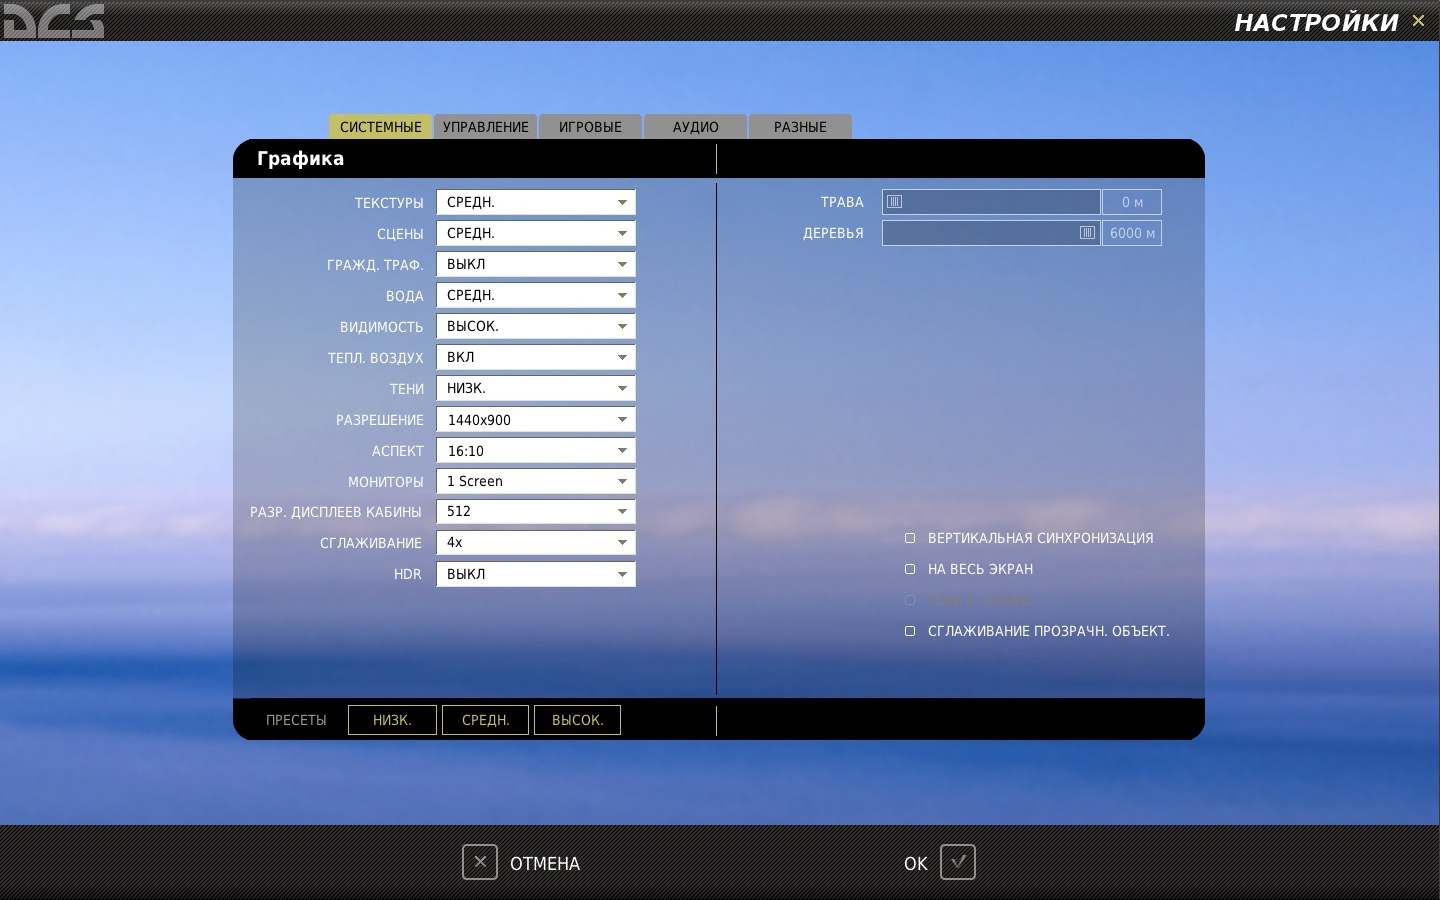The height and width of the screenshot is (900, 1440).
Task: Click the DCS logo in the header
Action: point(53,20)
